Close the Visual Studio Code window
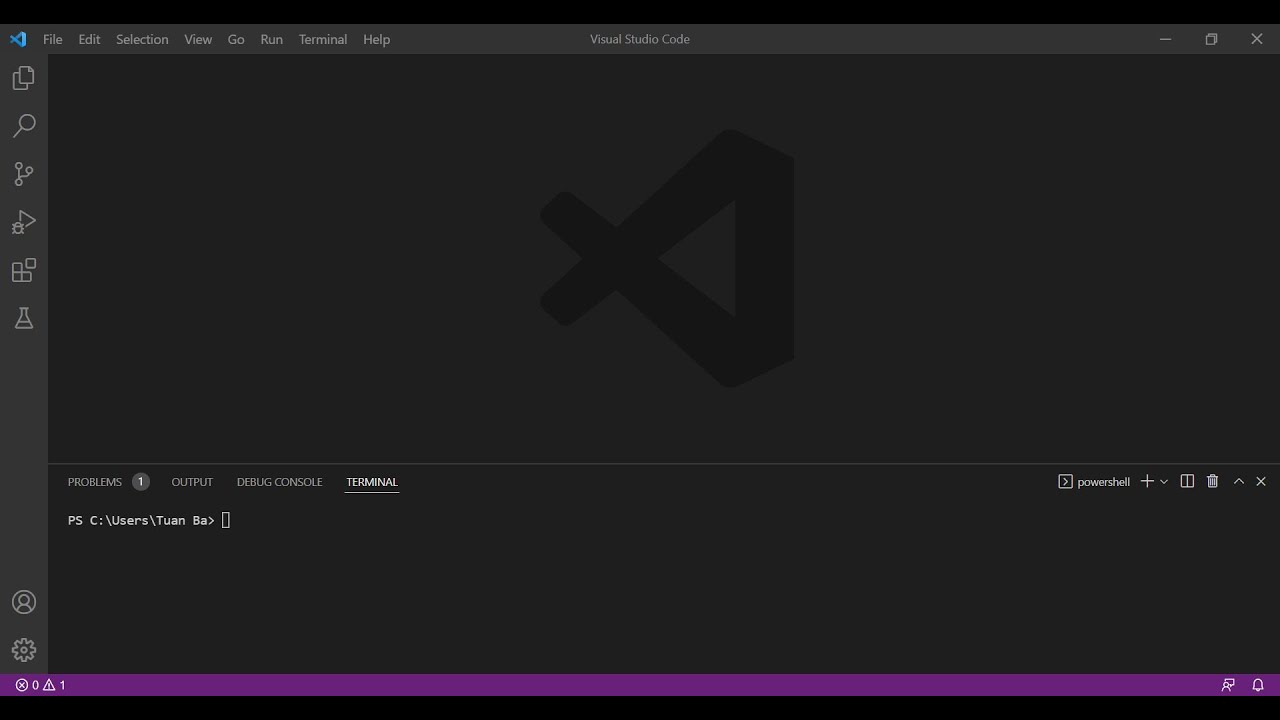1280x720 pixels. [1257, 39]
